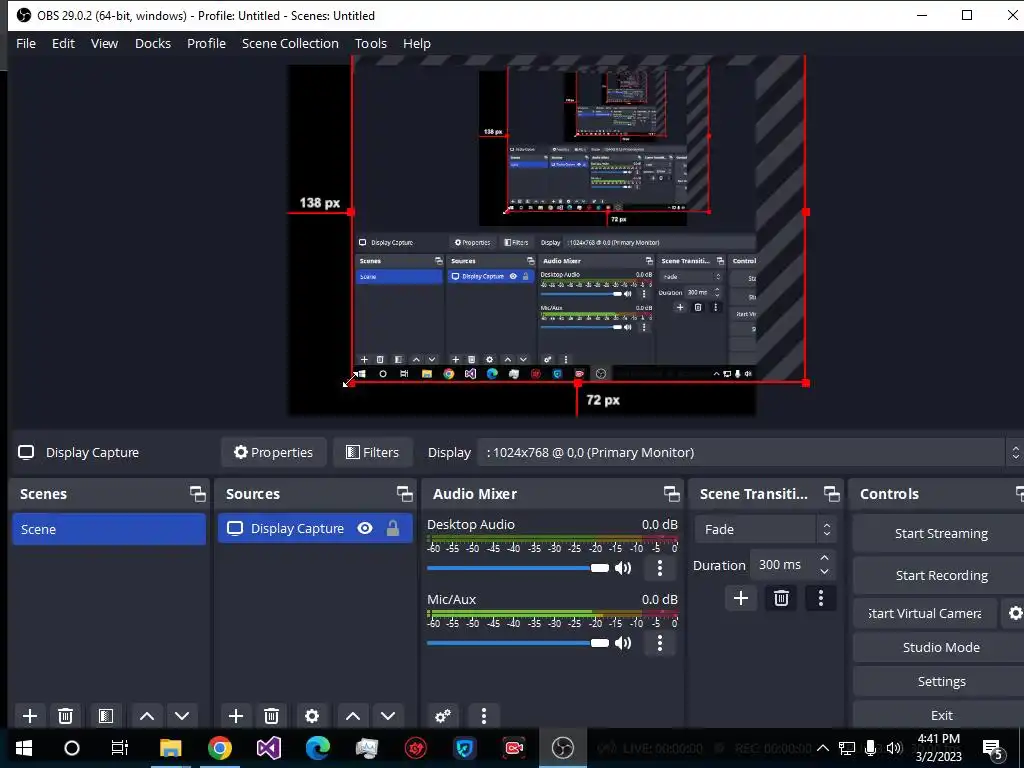
Task: Open the Tools menu
Action: coord(371,43)
